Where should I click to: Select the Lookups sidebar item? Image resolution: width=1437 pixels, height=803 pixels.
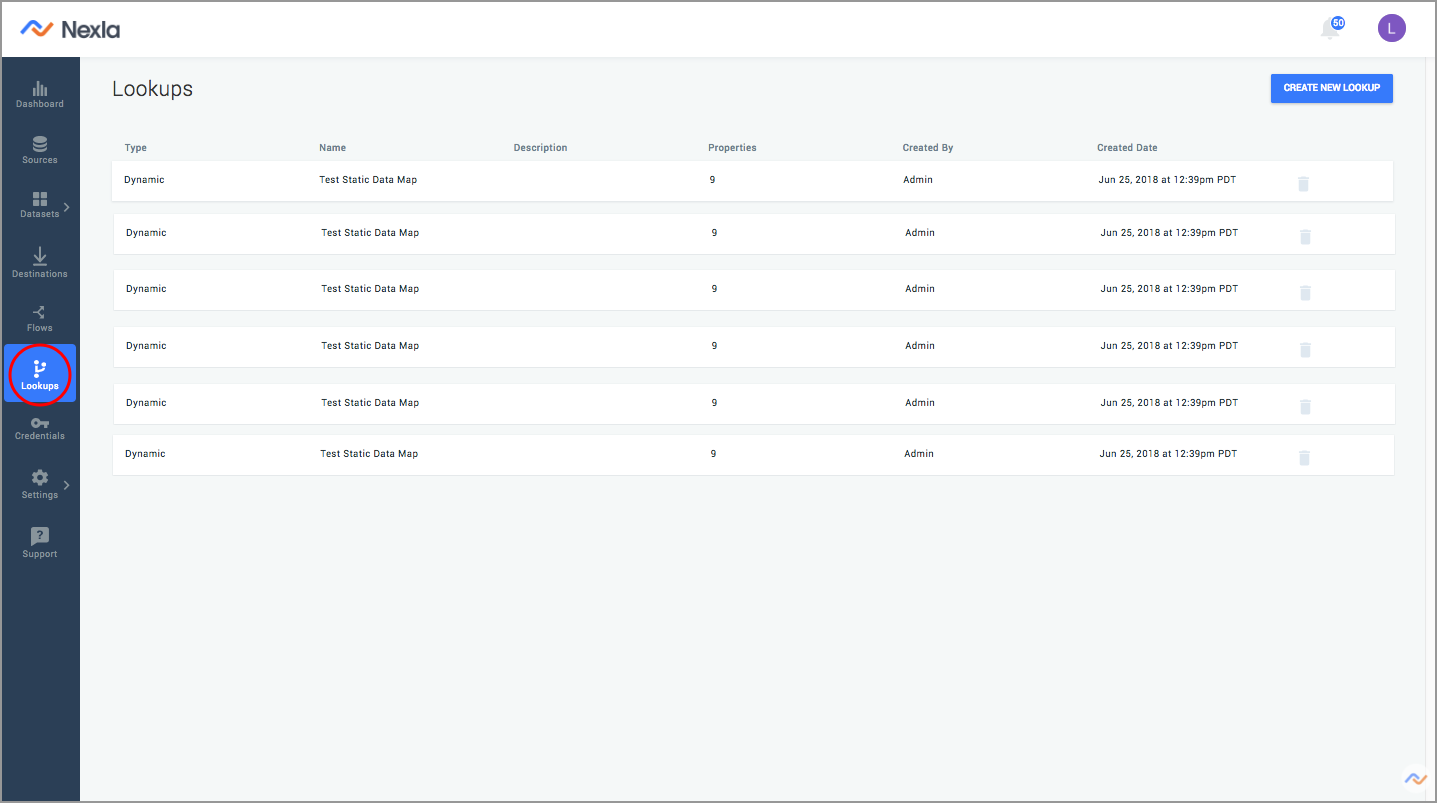click(x=40, y=374)
